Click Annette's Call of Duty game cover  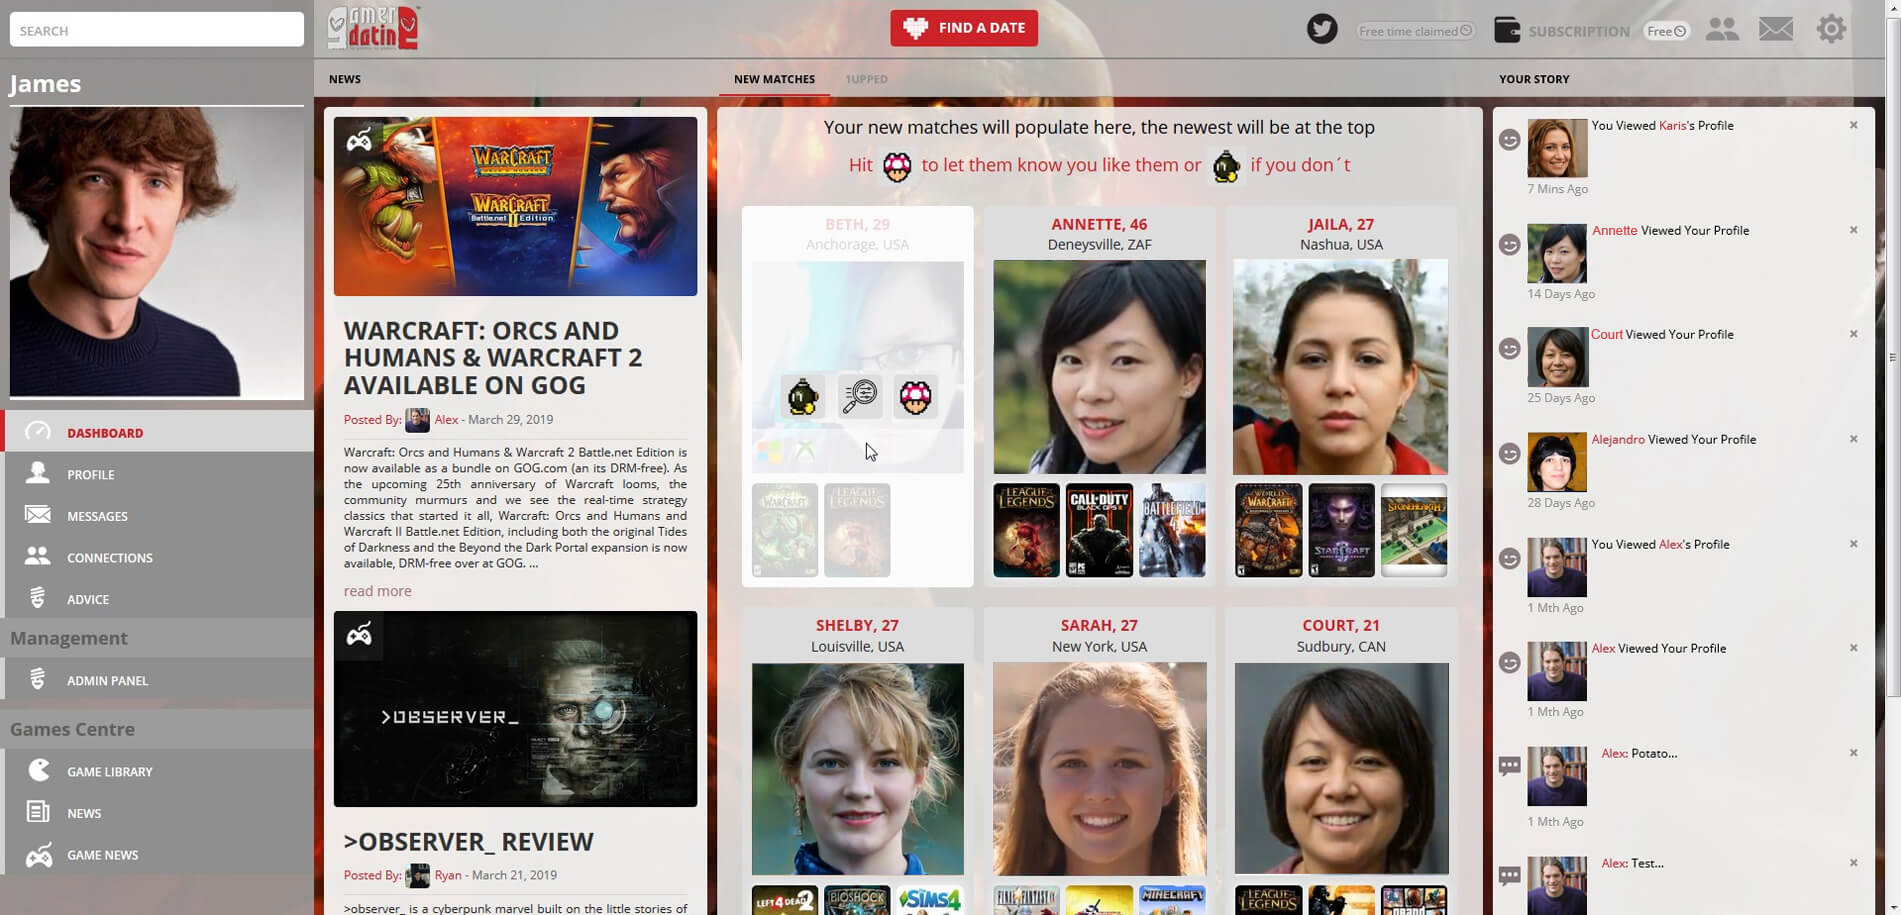(x=1099, y=530)
